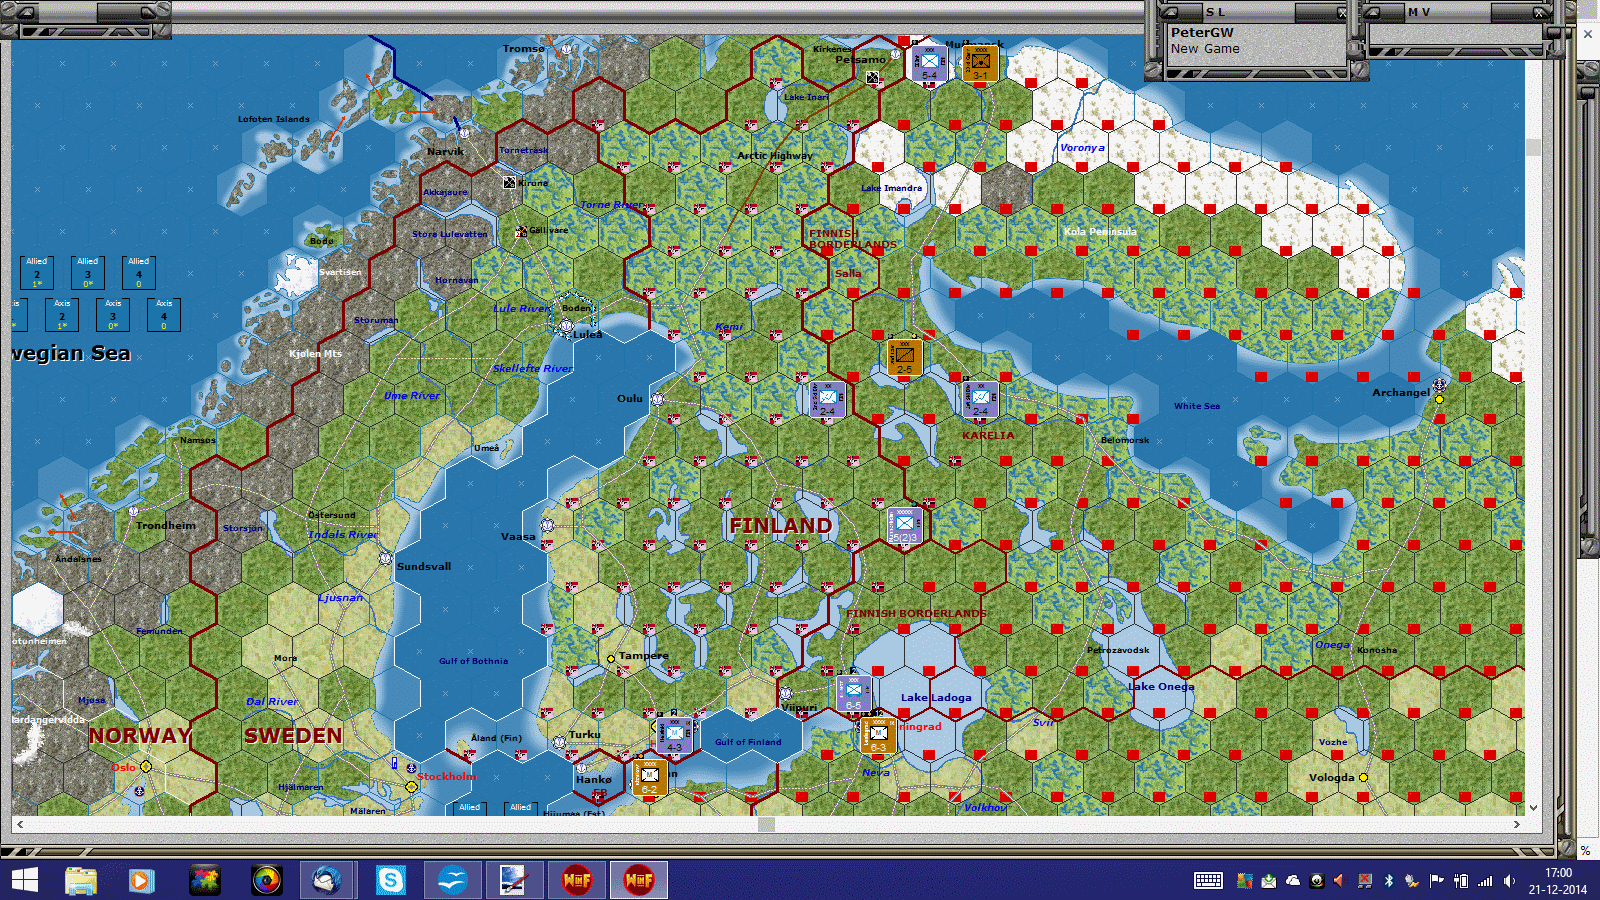1600x900 pixels.
Task: Open the Windows Start button
Action: [24, 880]
